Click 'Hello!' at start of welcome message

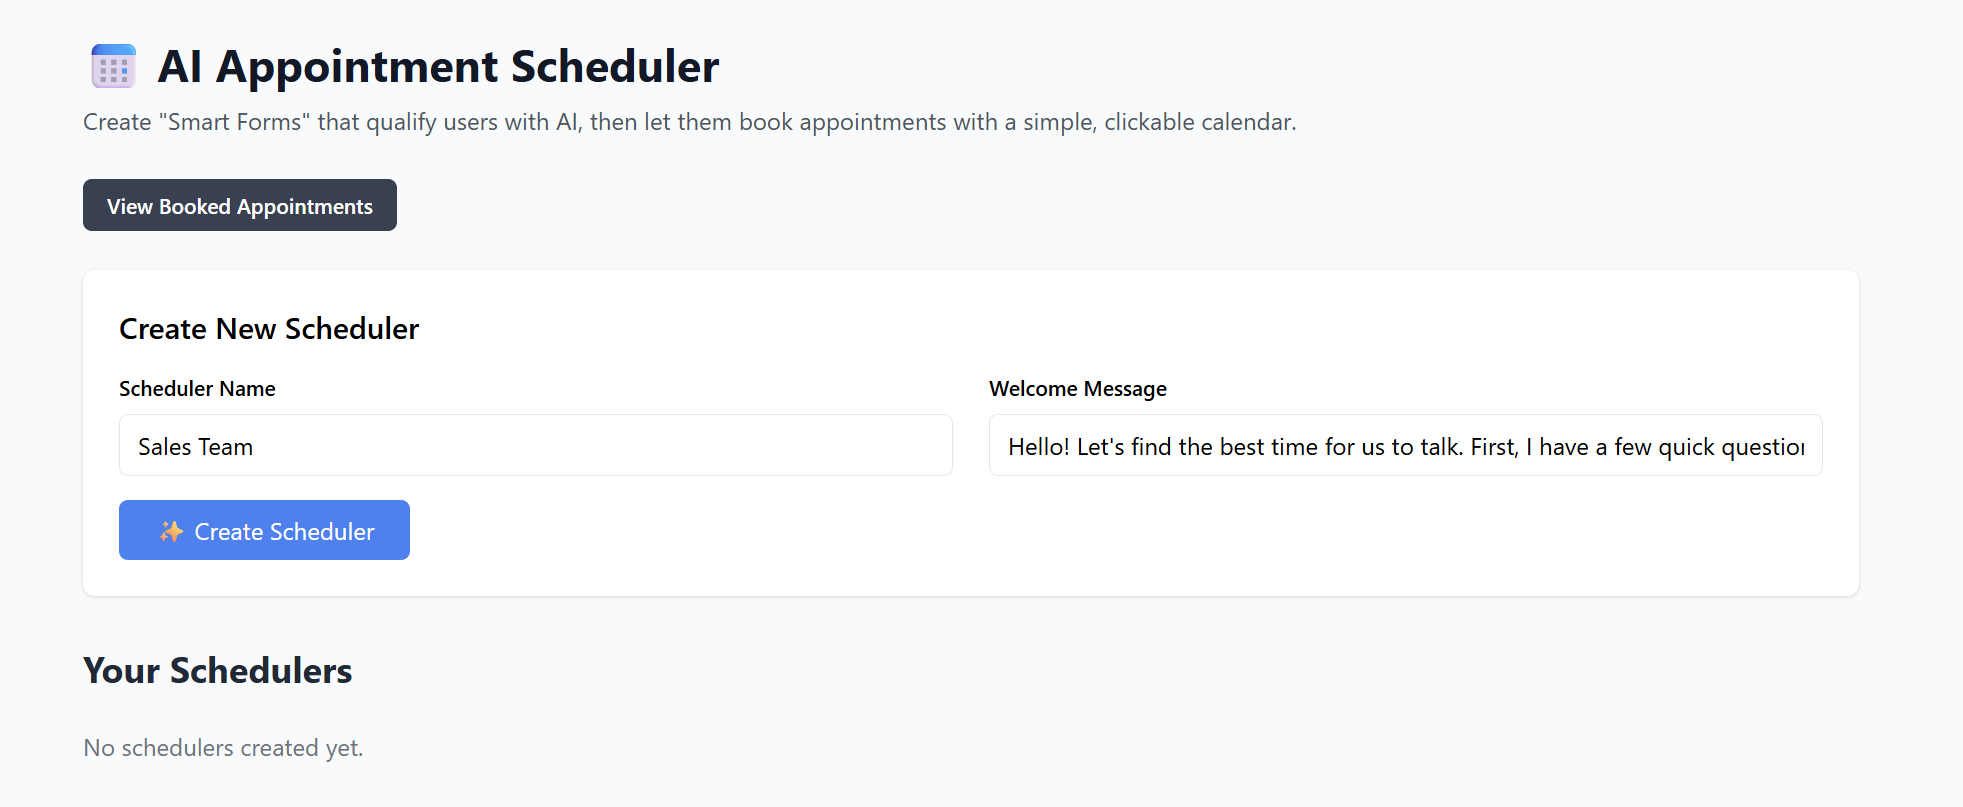point(1038,447)
